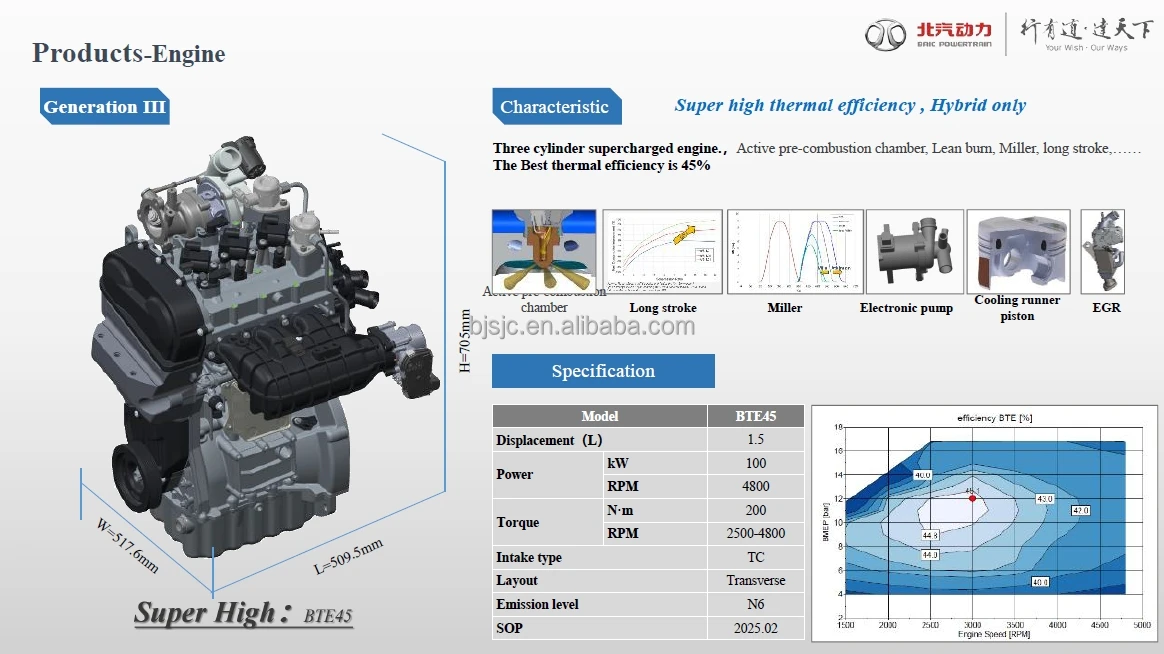The height and width of the screenshot is (654, 1164).
Task: Open the Products-Engine heading link
Action: coord(129,53)
